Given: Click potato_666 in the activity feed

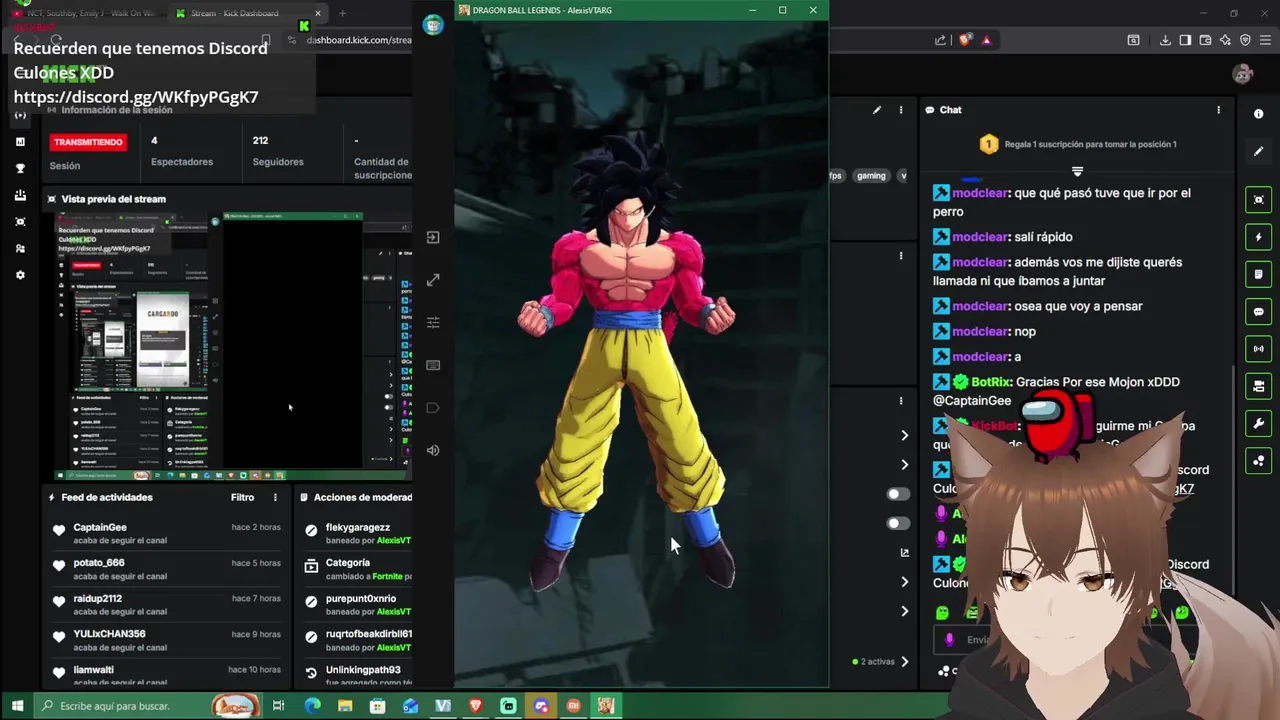Looking at the screenshot, I should (x=99, y=563).
